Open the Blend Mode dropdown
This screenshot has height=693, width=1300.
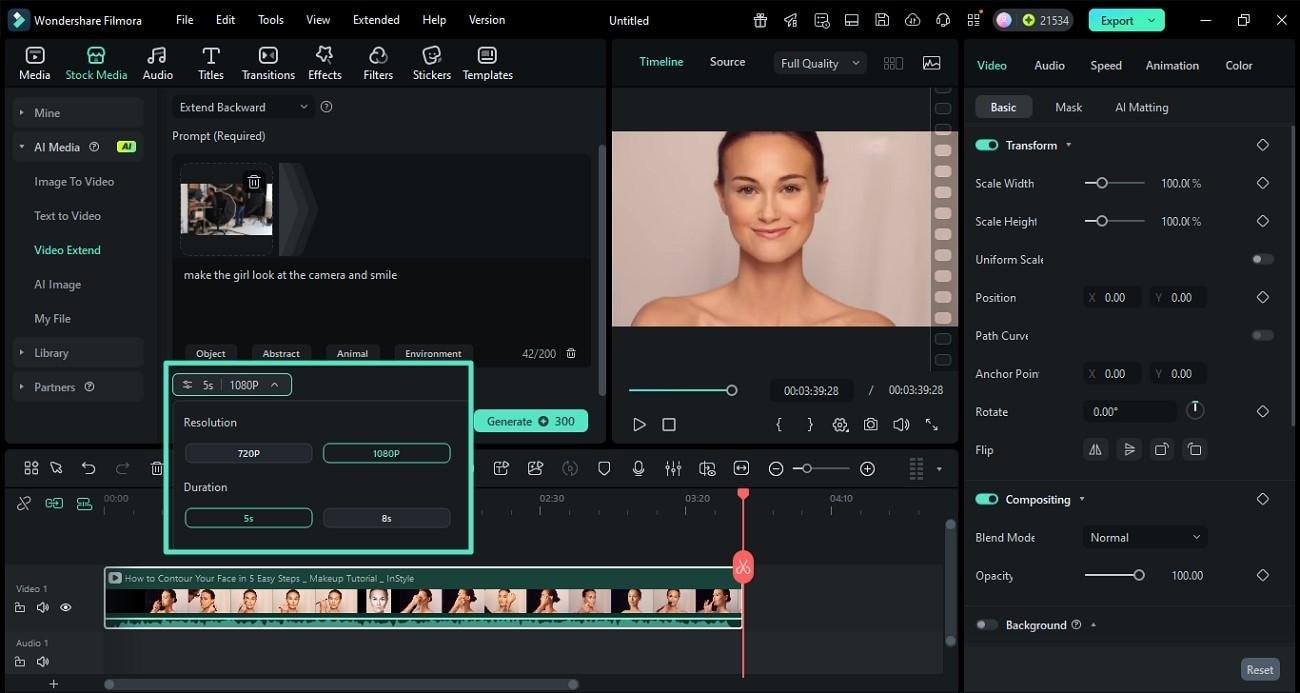click(1143, 537)
